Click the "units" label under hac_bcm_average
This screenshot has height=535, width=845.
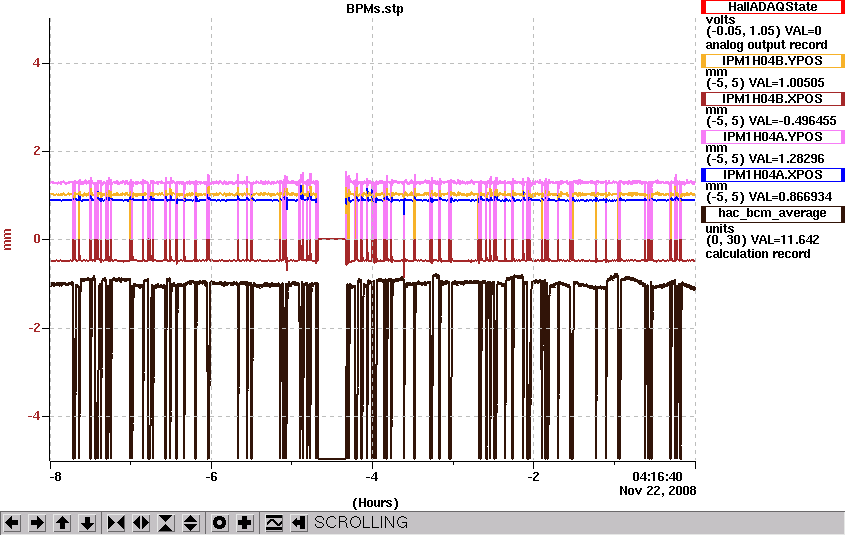(720, 228)
